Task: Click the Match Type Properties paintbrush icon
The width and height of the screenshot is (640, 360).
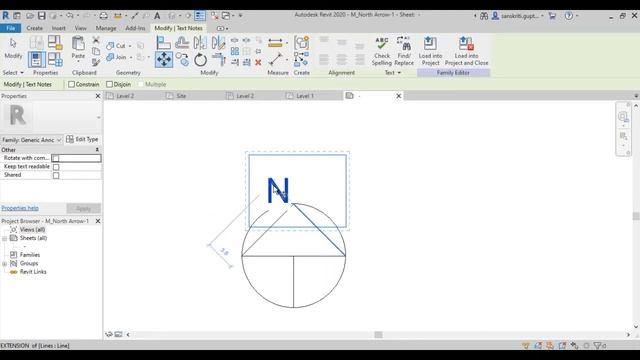Action: click(x=96, y=62)
